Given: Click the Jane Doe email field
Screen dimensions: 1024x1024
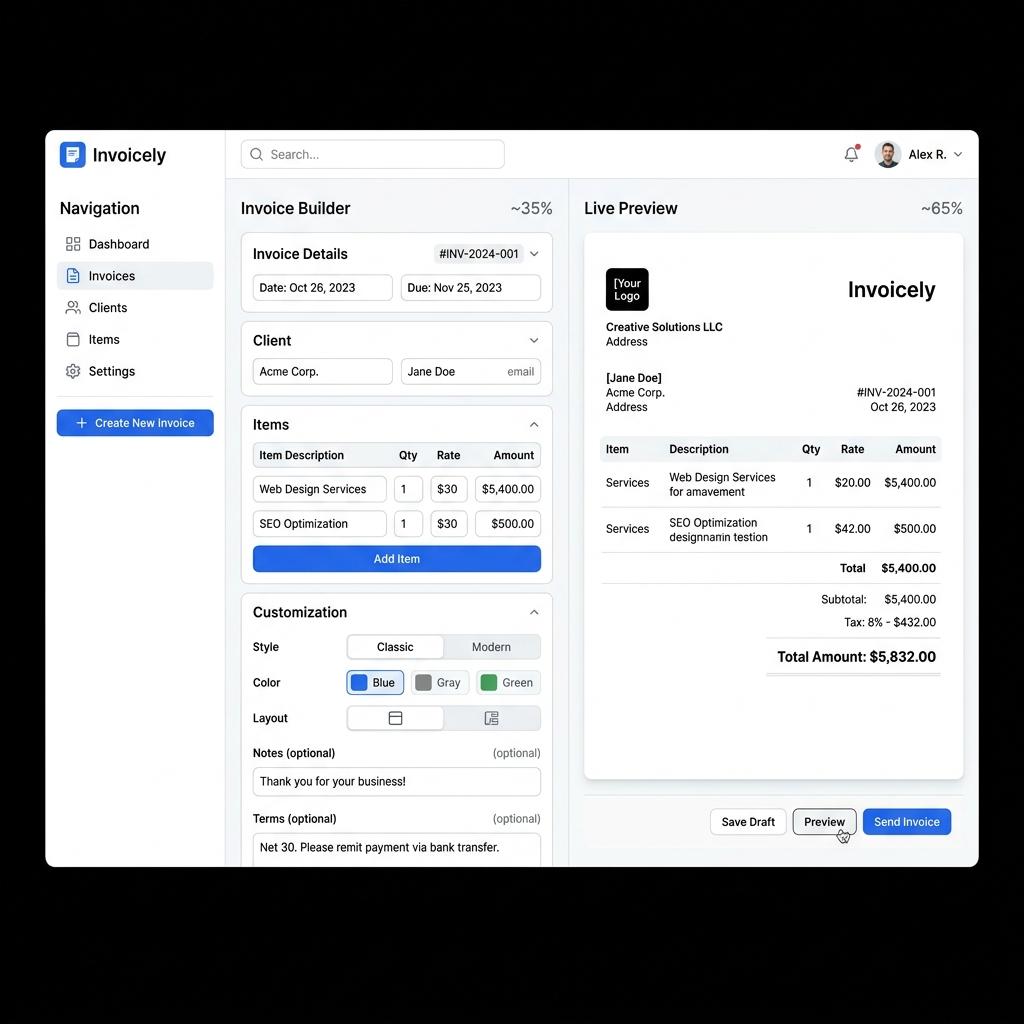Looking at the screenshot, I should 471,372.
